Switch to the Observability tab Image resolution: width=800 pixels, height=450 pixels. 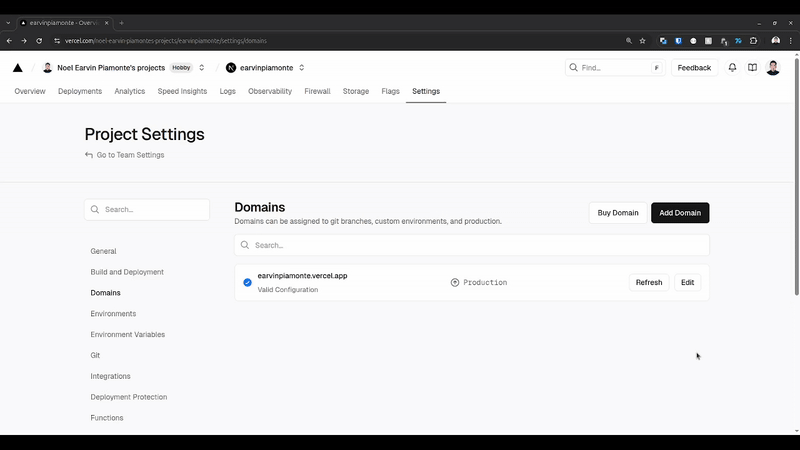(270, 91)
